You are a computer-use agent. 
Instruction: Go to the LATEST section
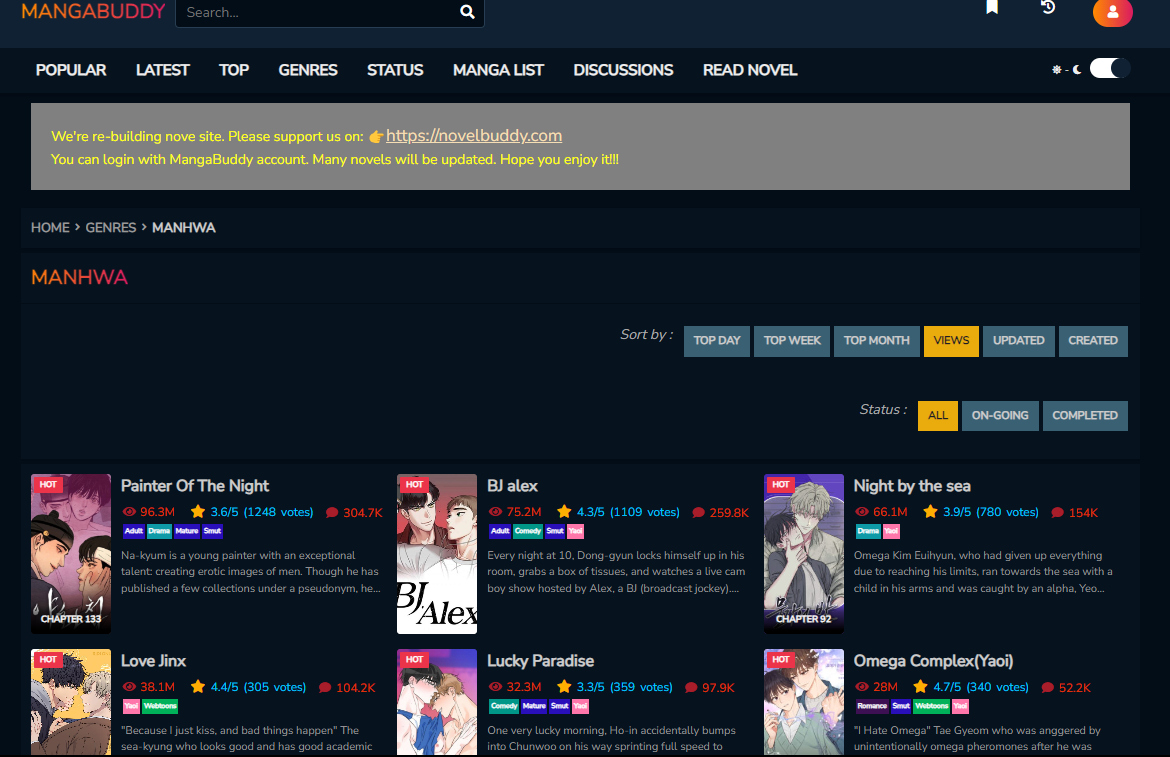[163, 70]
